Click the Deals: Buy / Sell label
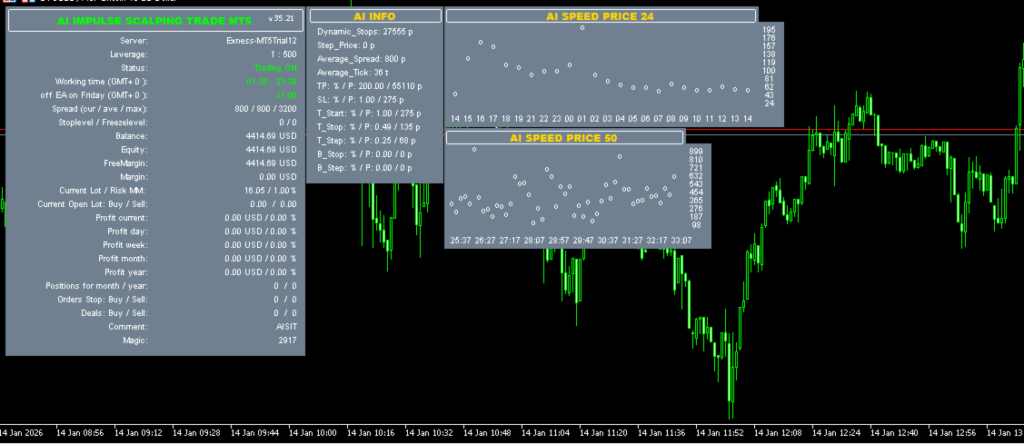The height and width of the screenshot is (444, 1024). tap(112, 313)
